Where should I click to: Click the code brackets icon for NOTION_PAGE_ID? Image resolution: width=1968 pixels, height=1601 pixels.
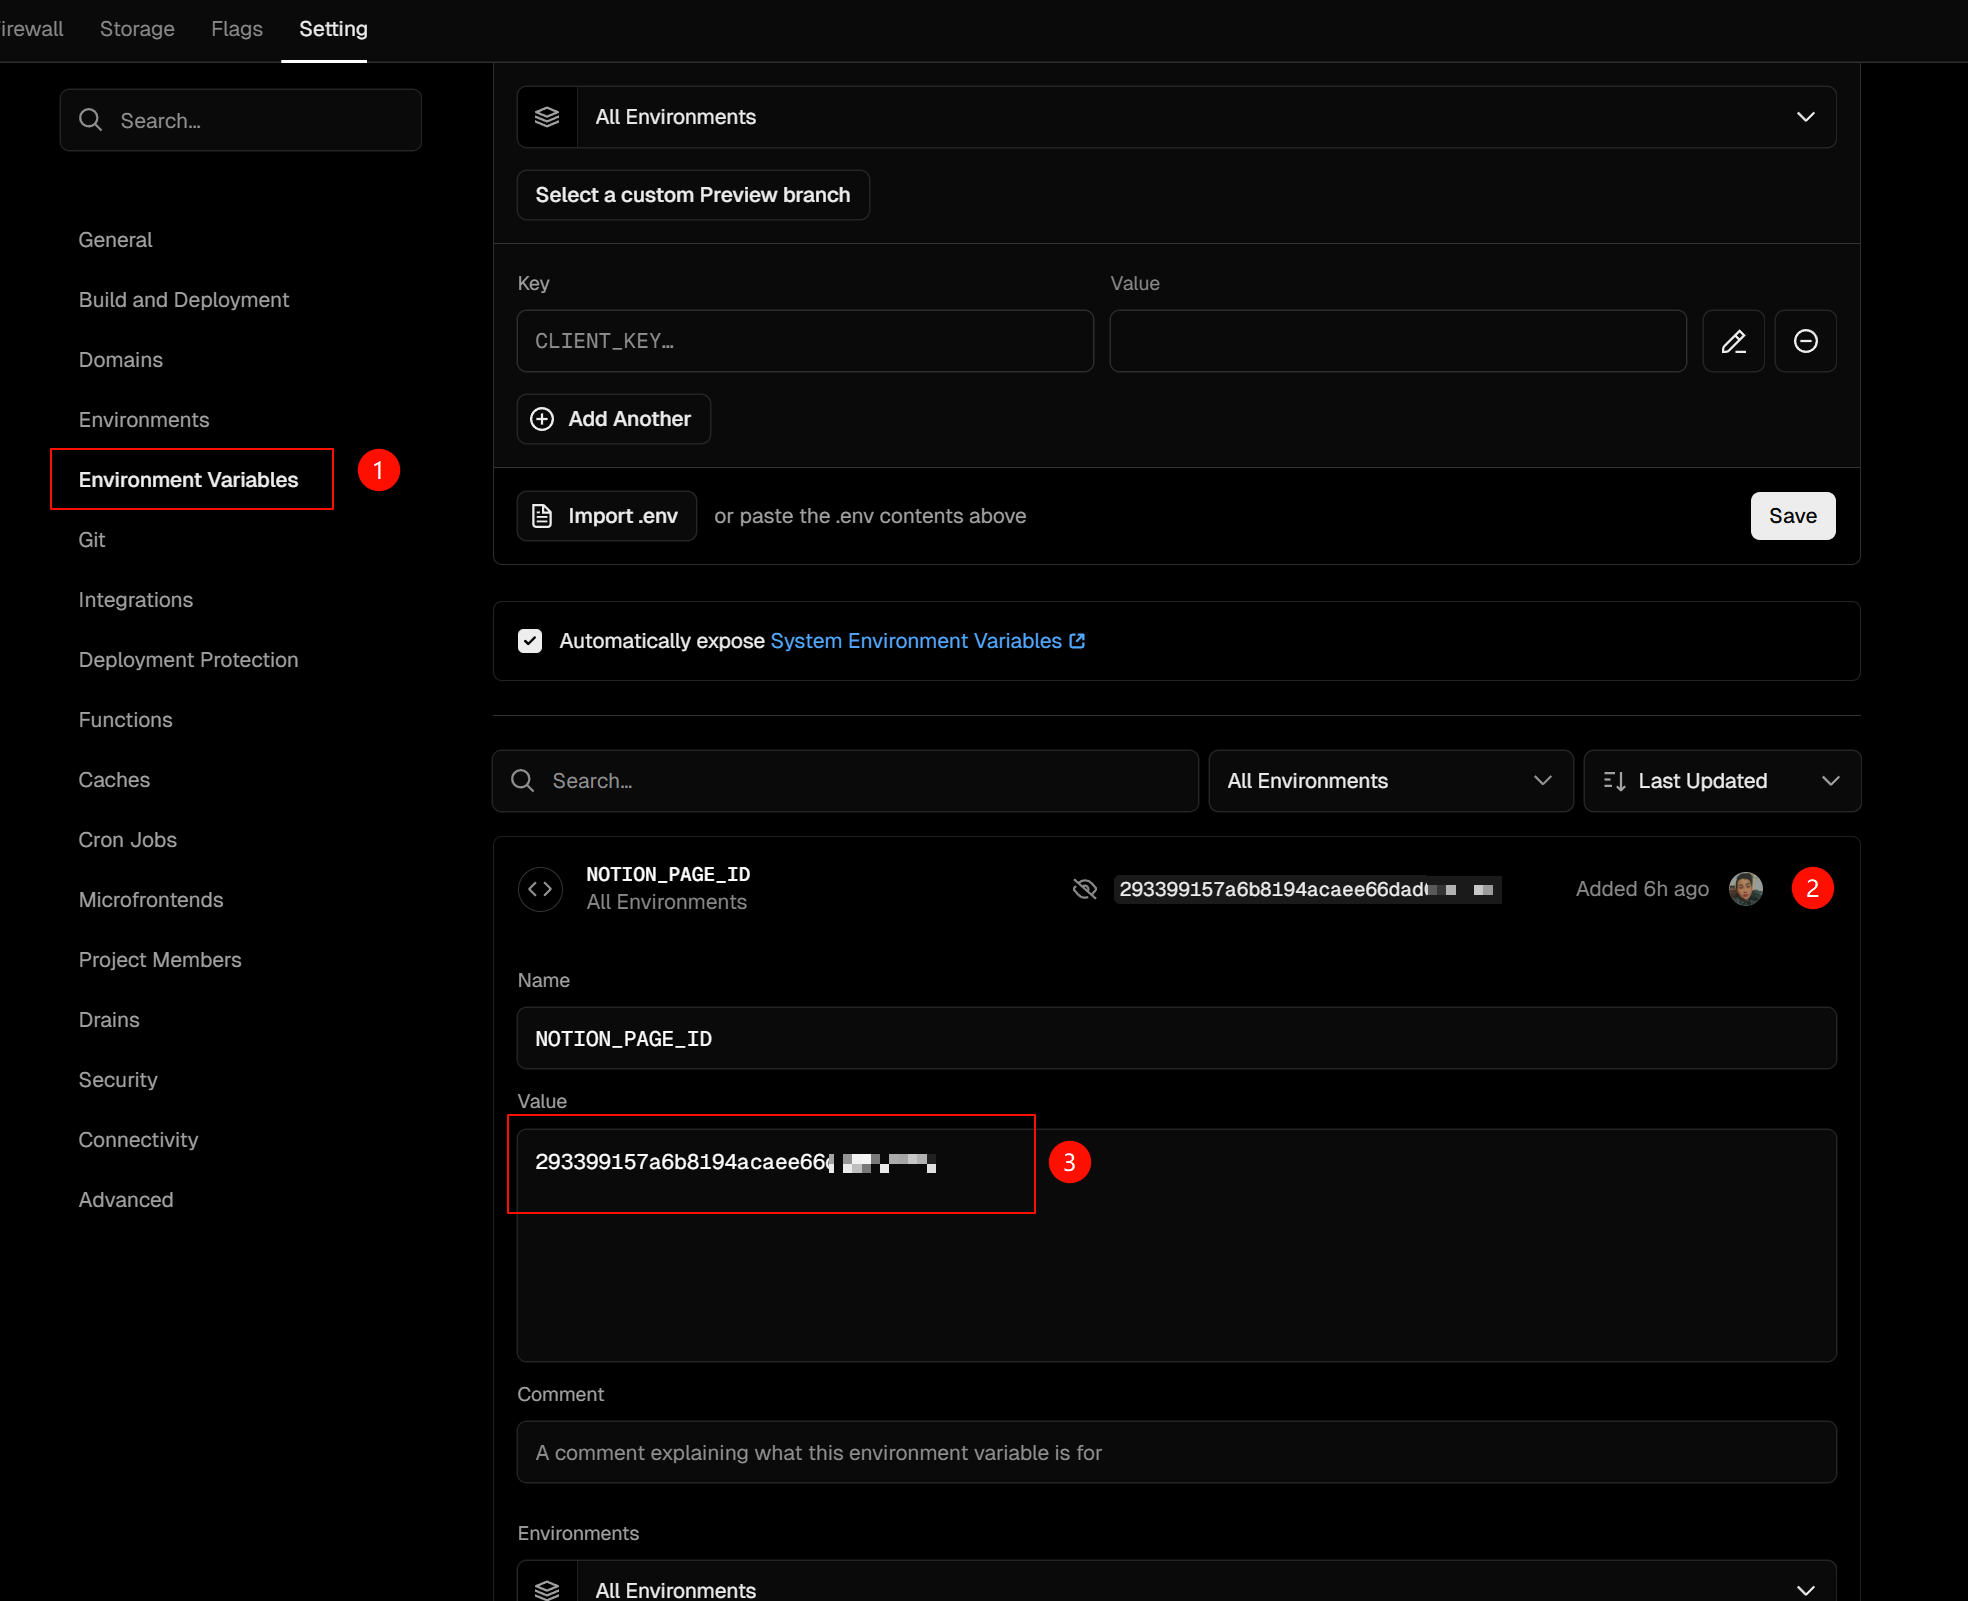coord(540,889)
